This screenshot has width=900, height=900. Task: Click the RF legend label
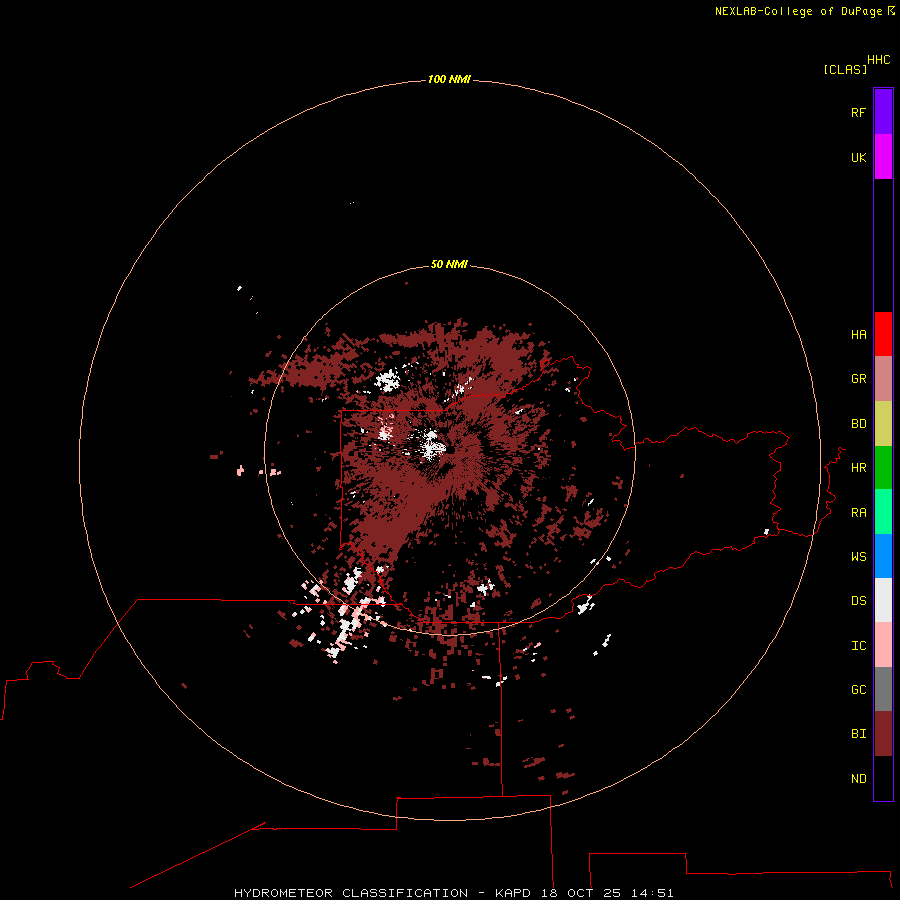point(858,112)
